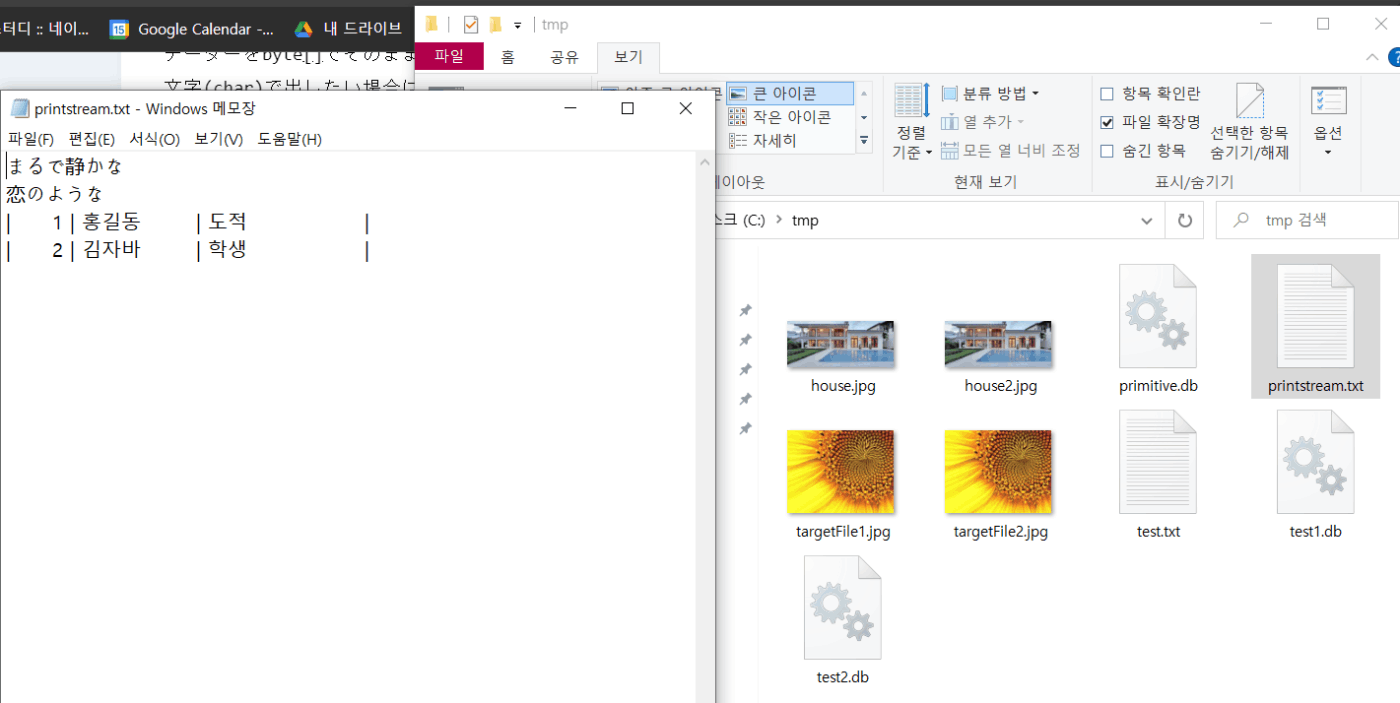1400x703 pixels.
Task: Switch to the 공유 ribbon tab
Action: 564,57
